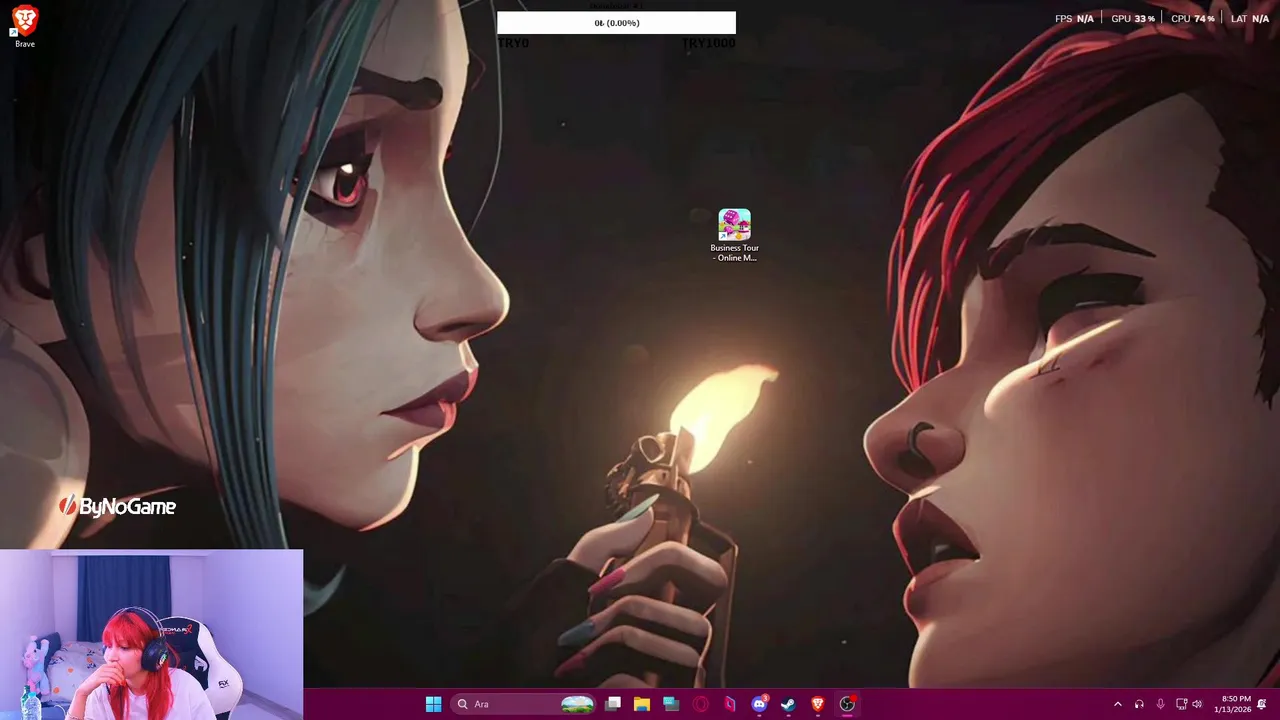Open Brave browser from the taskbar
1280x720 pixels.
817,704
